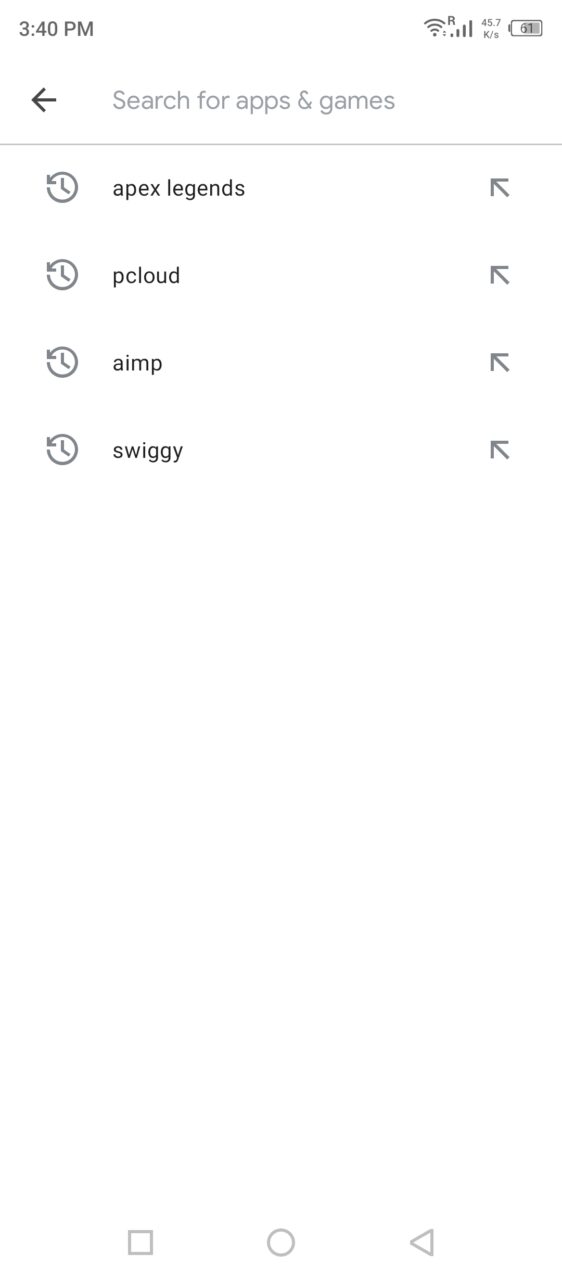Tap the battery indicator in status bar
The width and height of the screenshot is (562, 1280).
527,29
